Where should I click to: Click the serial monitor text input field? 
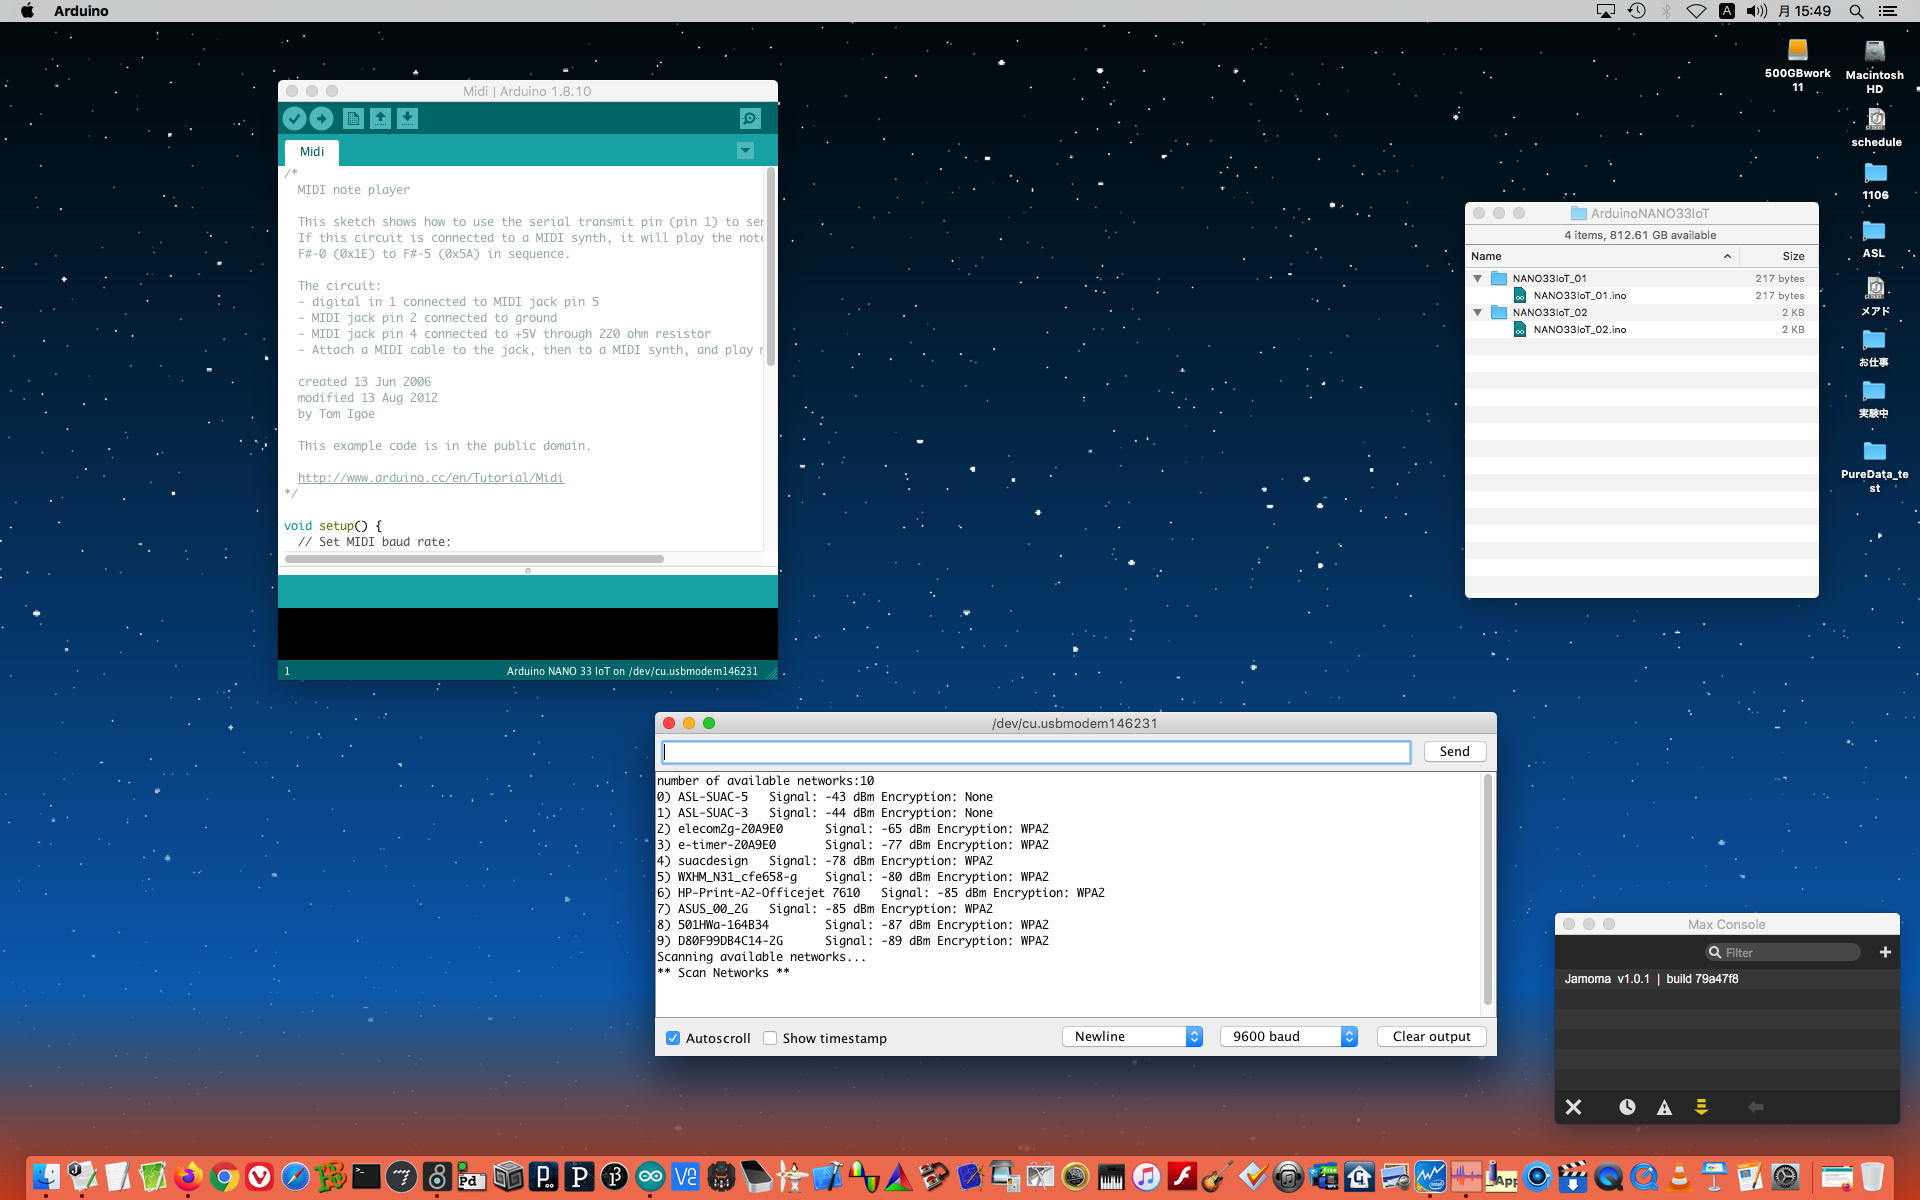(x=1035, y=752)
